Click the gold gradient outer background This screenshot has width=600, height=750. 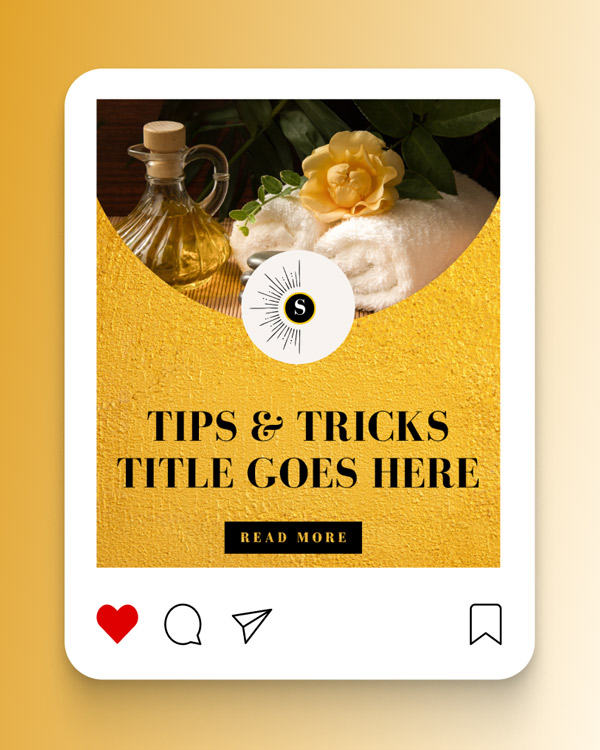tap(31, 373)
